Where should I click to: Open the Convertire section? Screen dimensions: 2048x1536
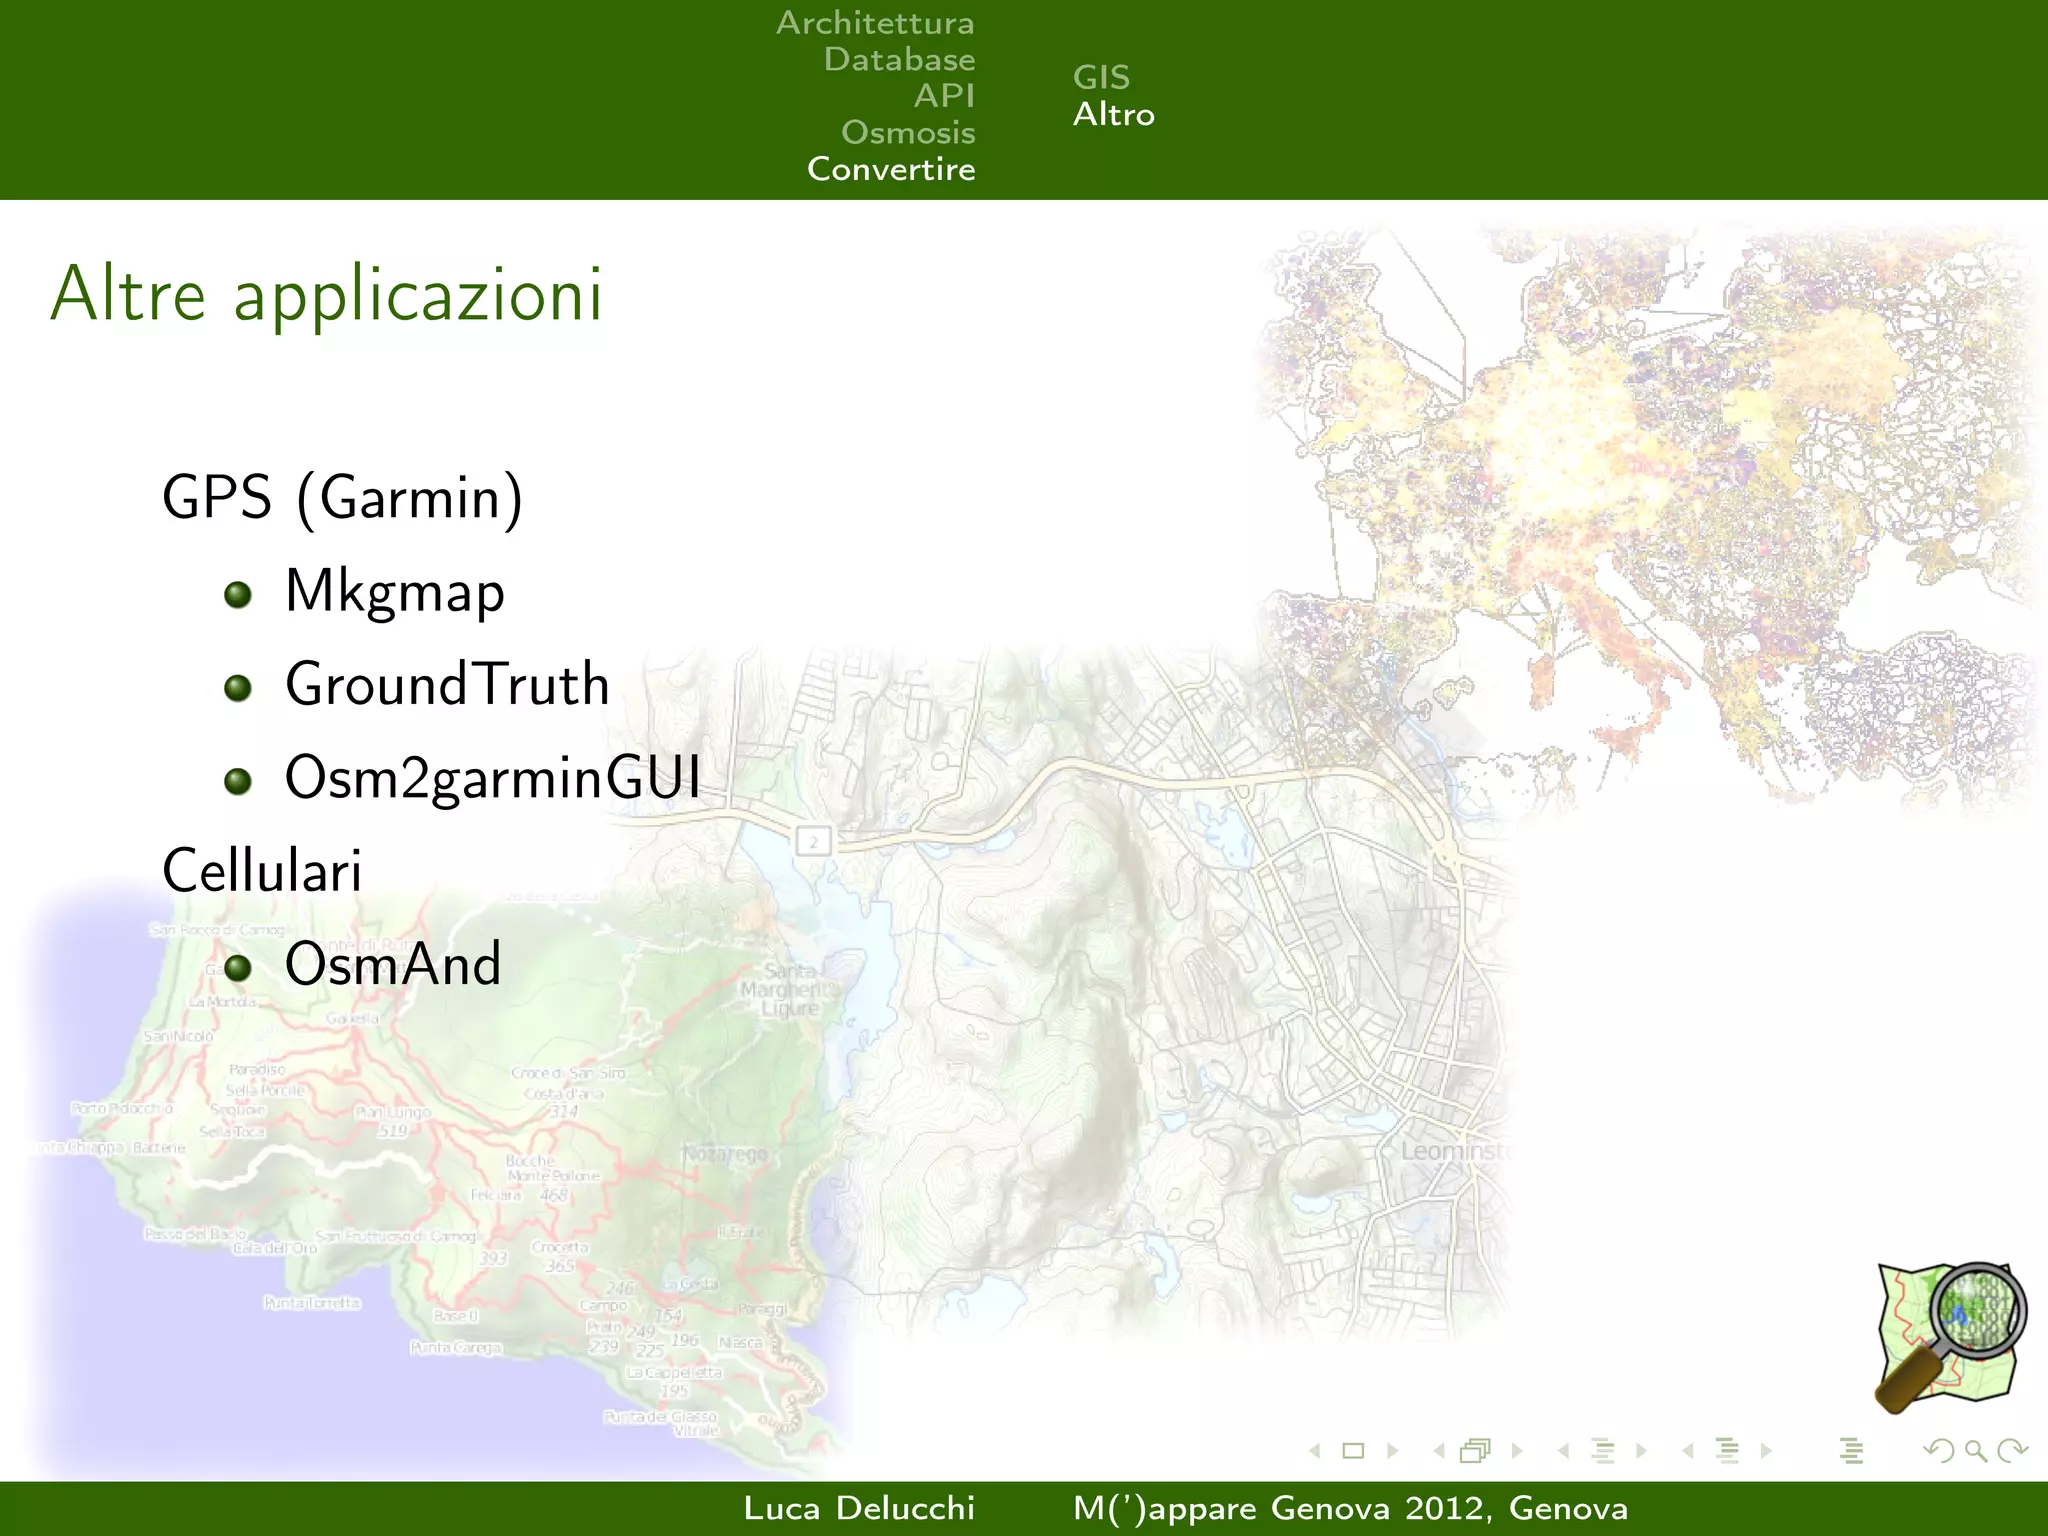pyautogui.click(x=891, y=169)
